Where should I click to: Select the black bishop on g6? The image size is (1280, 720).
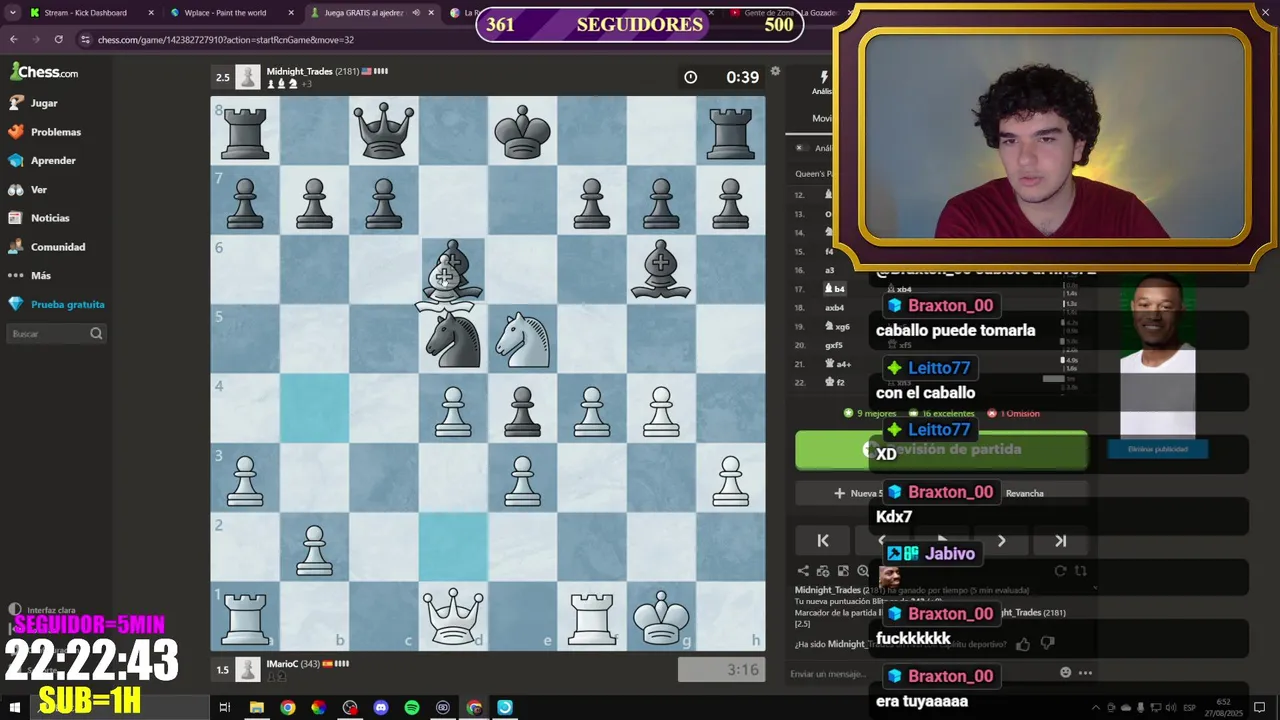[661, 270]
